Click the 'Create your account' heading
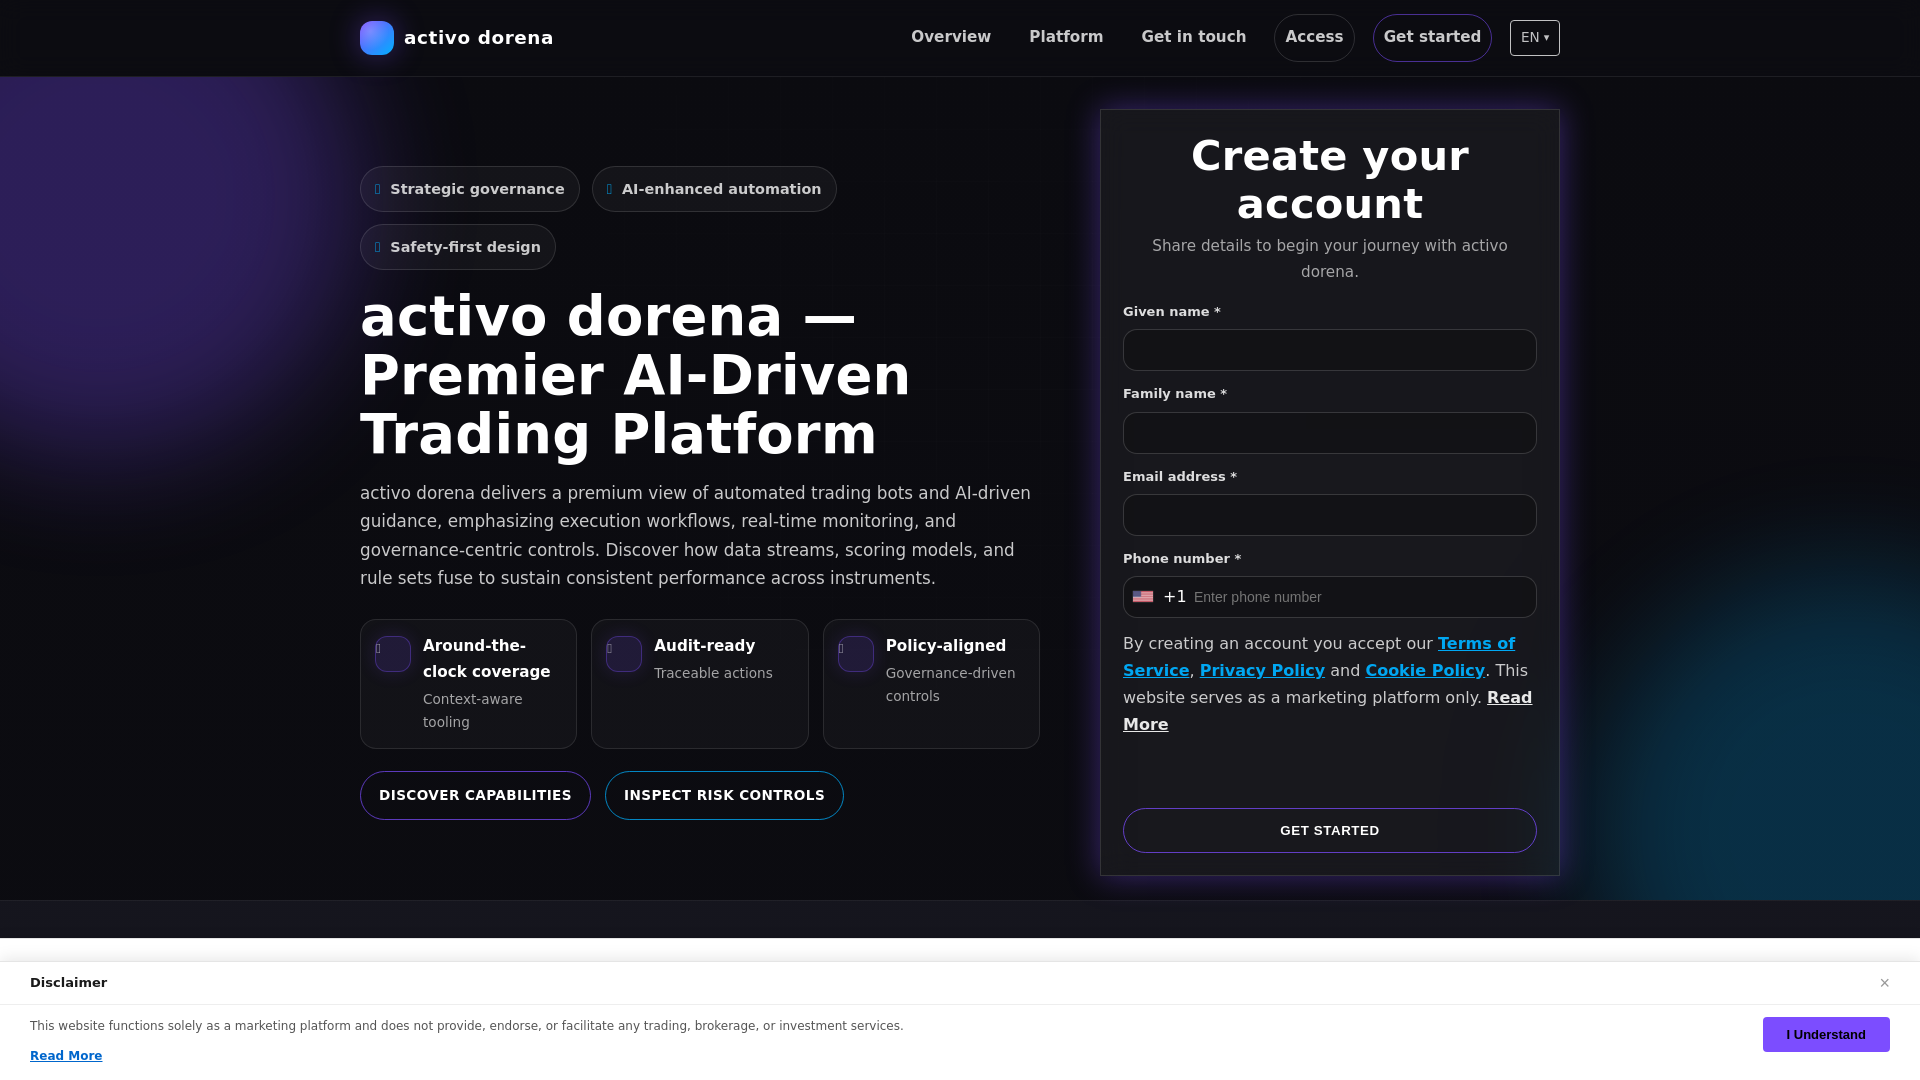This screenshot has height=1080, width=1920. click(x=1330, y=180)
